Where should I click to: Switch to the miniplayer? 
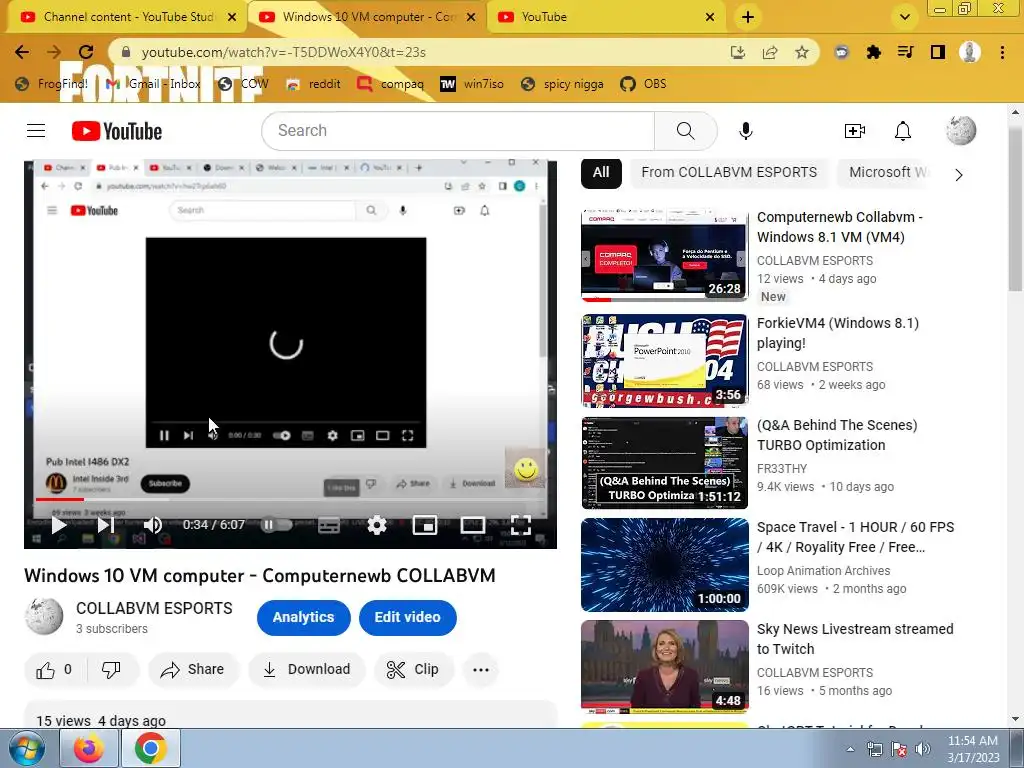424,524
